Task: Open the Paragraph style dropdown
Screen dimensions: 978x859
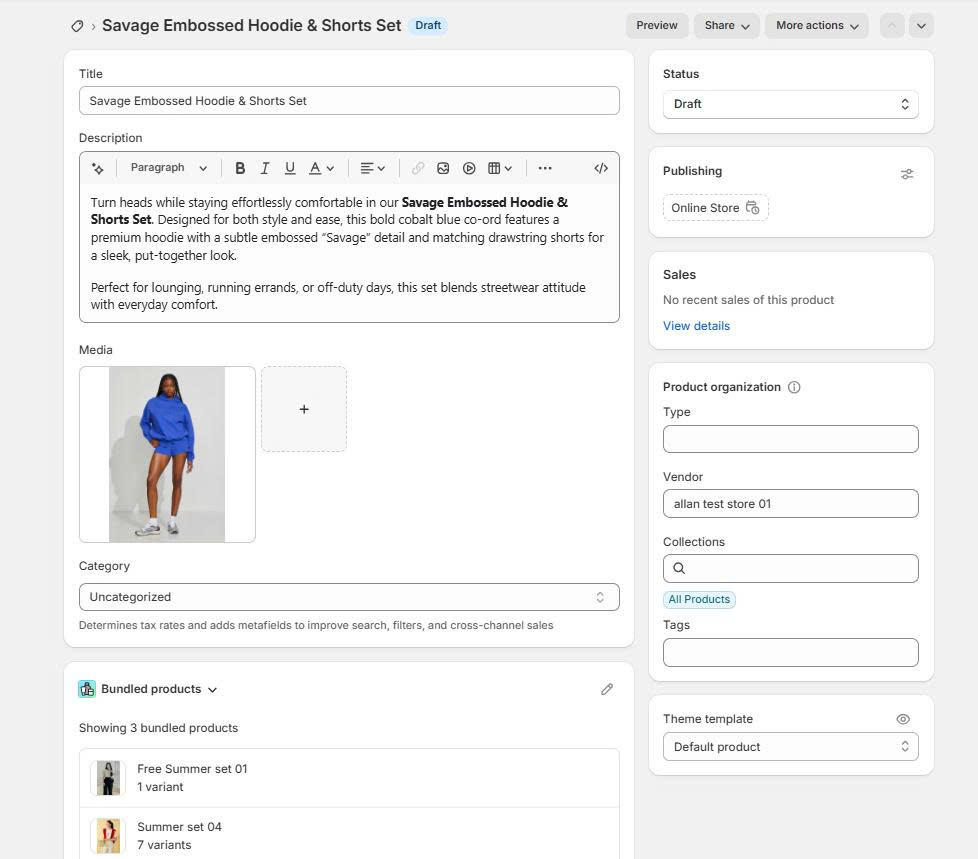Action: pyautogui.click(x=168, y=168)
